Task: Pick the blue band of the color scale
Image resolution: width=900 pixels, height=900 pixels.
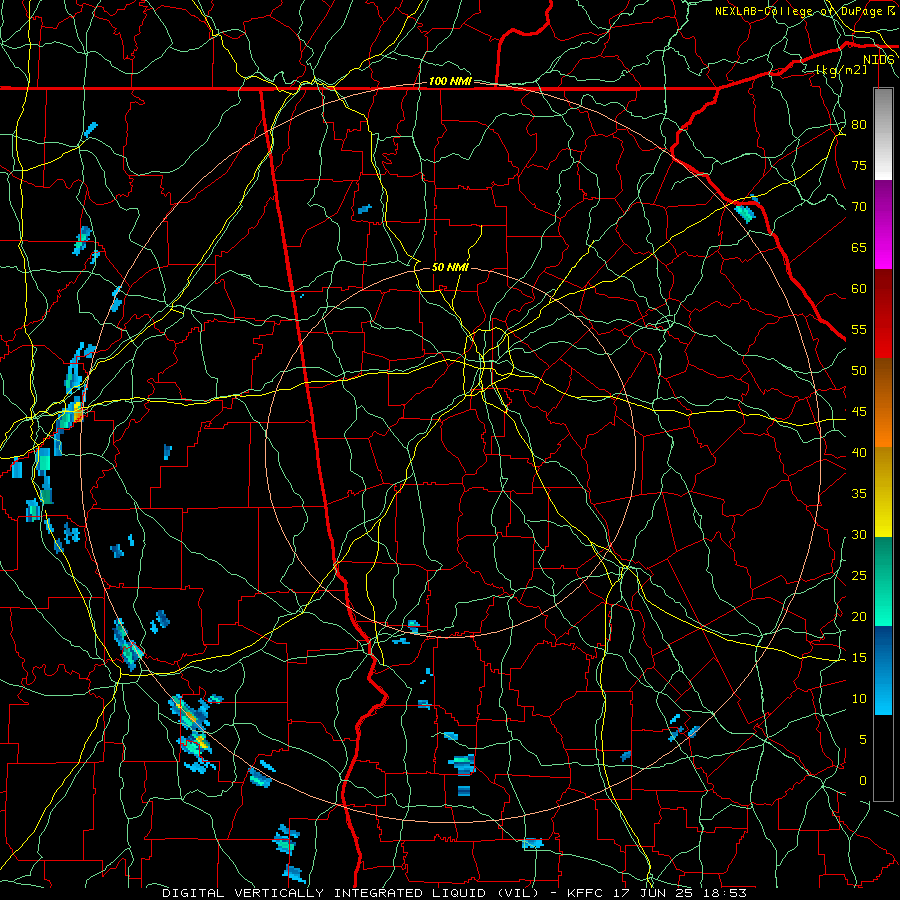Action: point(883,670)
